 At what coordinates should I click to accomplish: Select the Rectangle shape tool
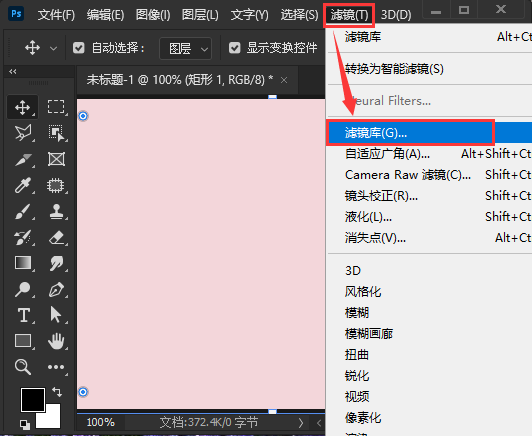(x=23, y=341)
